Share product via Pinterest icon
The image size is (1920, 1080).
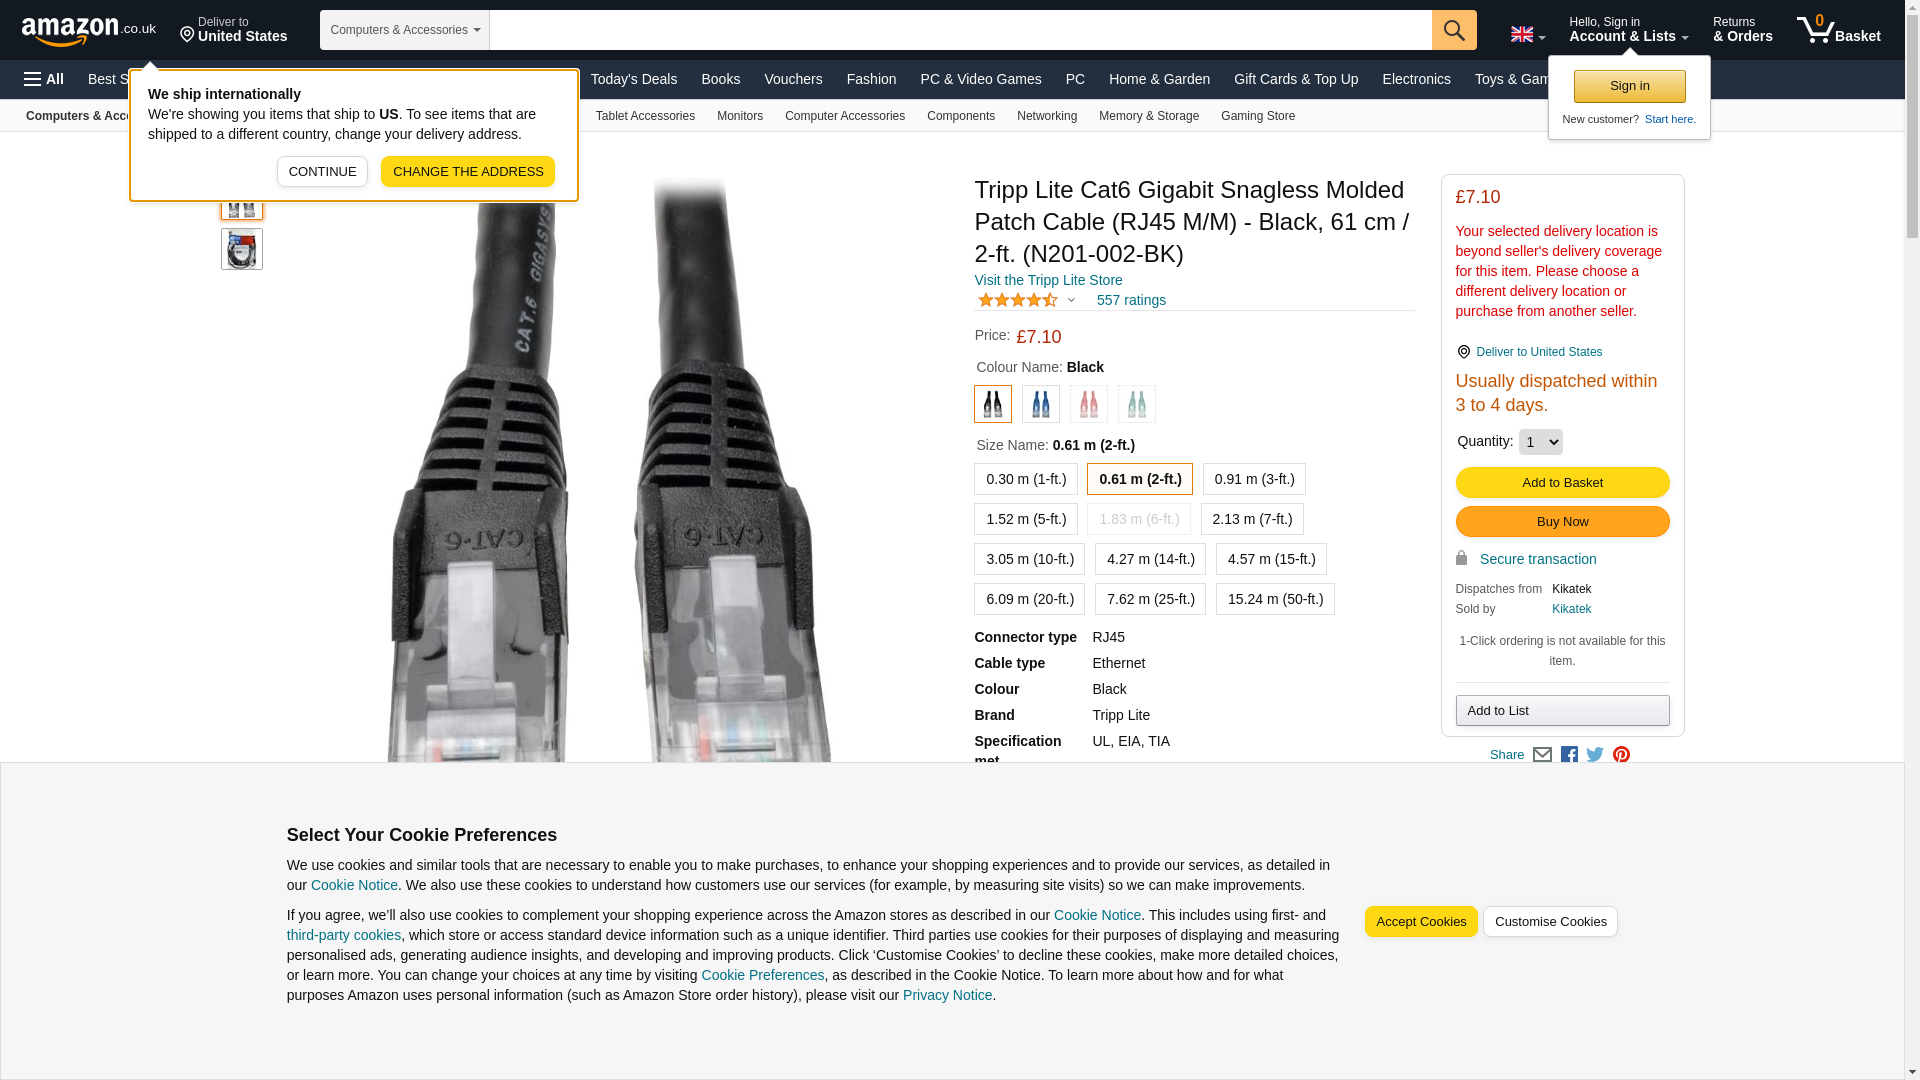tap(1621, 755)
